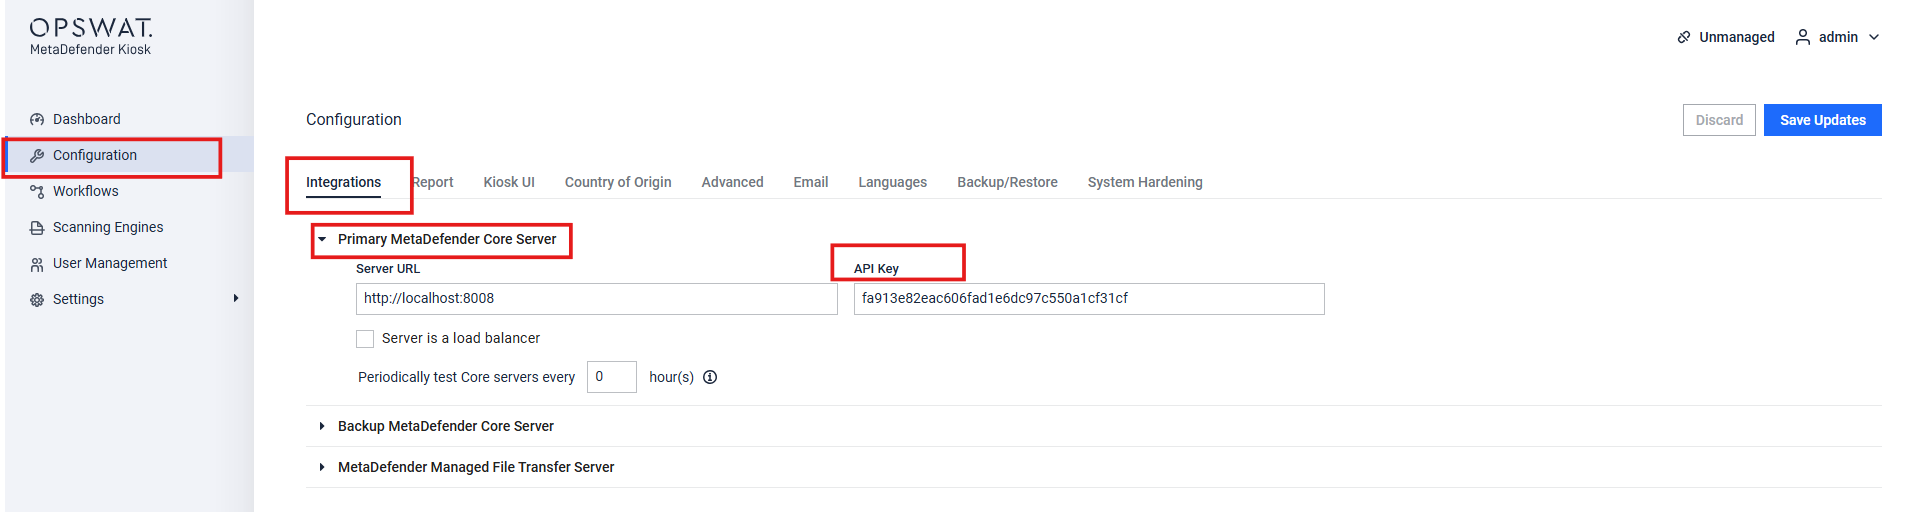The width and height of the screenshot is (1922, 512).
Task: Click the Scanning Engines icon
Action: click(x=37, y=228)
